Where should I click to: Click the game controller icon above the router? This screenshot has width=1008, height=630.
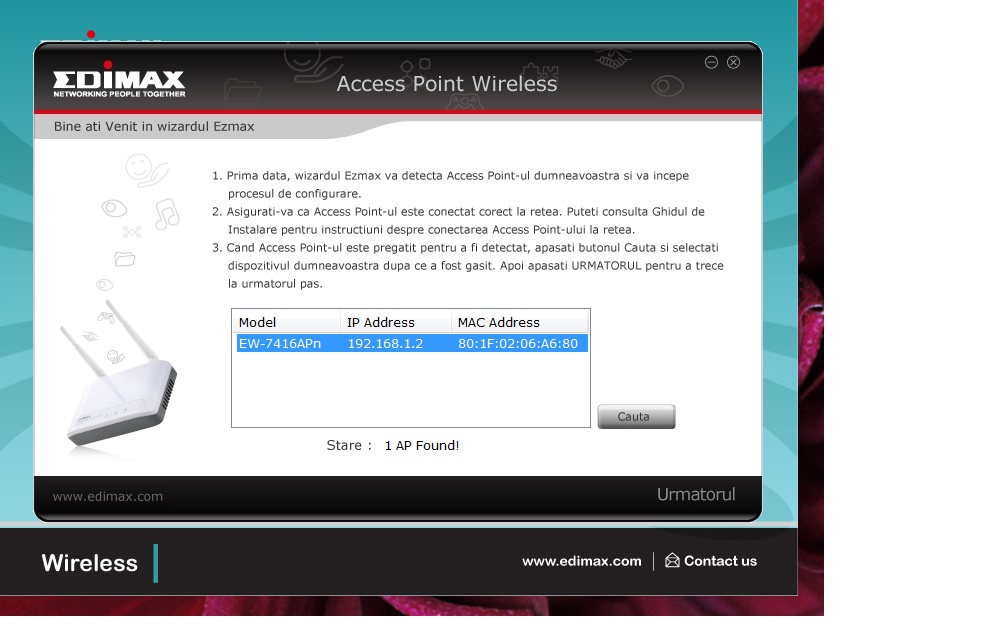click(x=105, y=317)
